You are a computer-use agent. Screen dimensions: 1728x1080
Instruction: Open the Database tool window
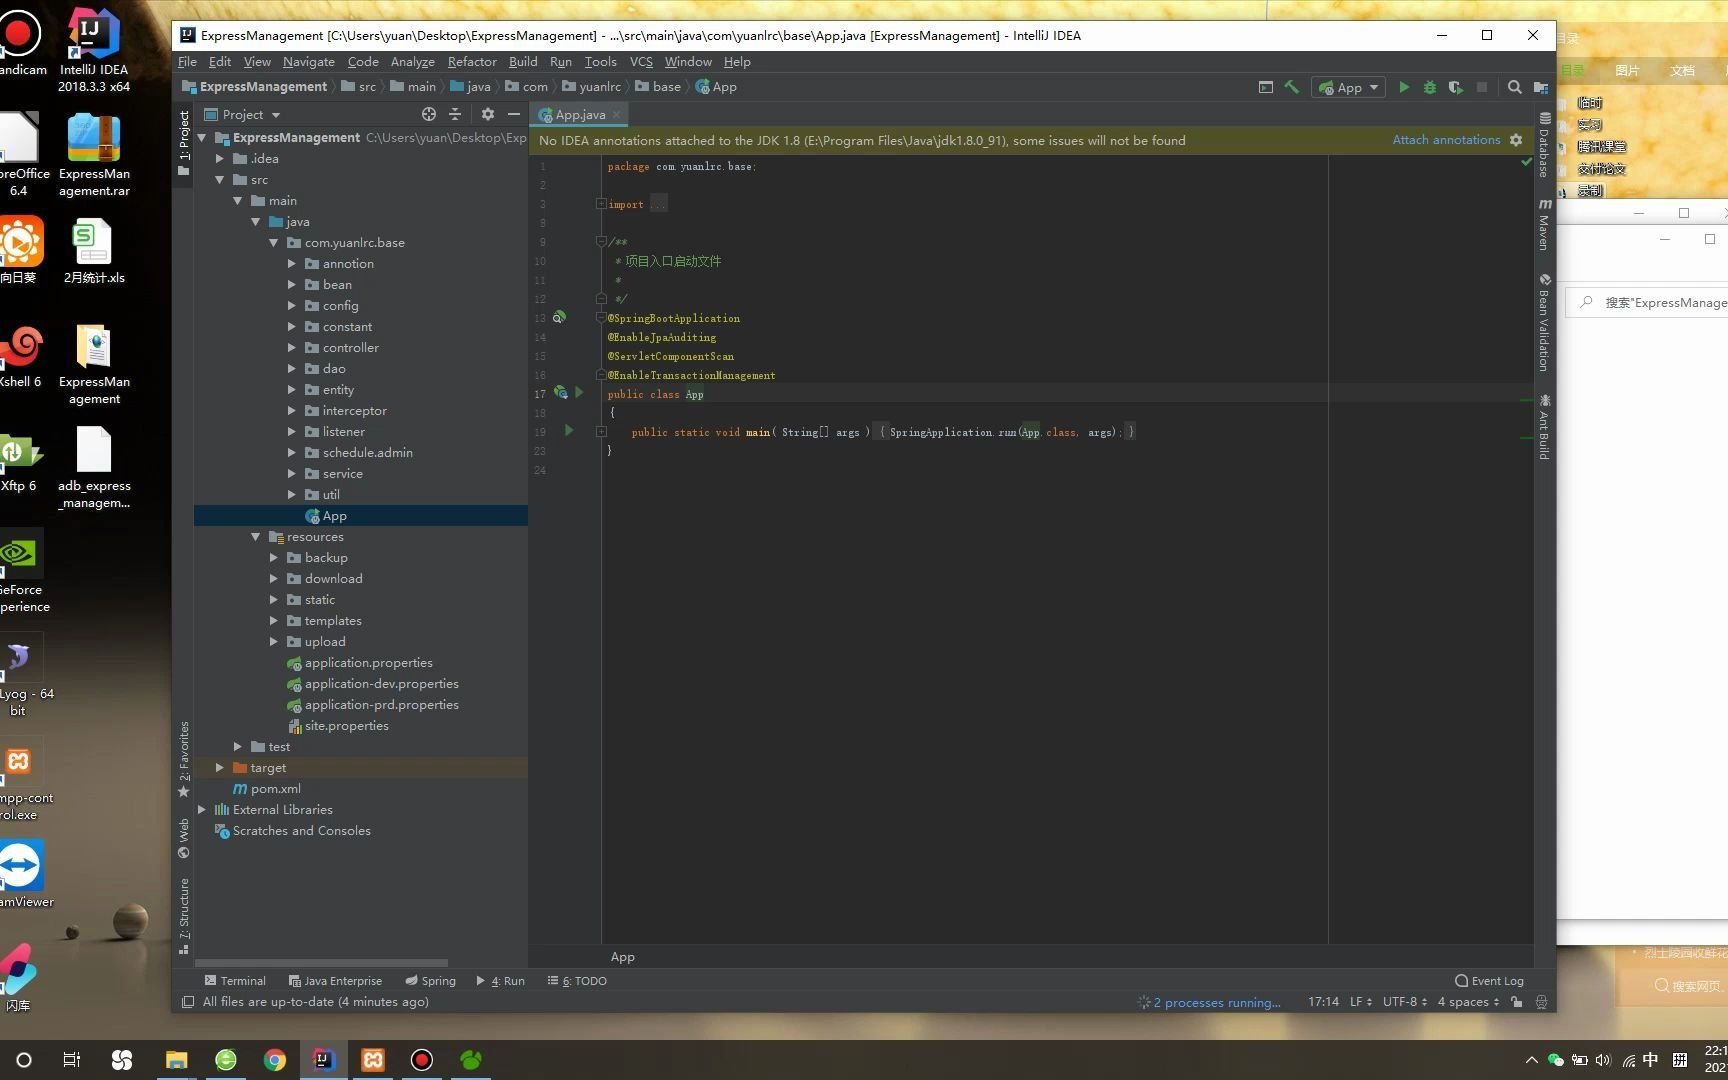click(1545, 145)
